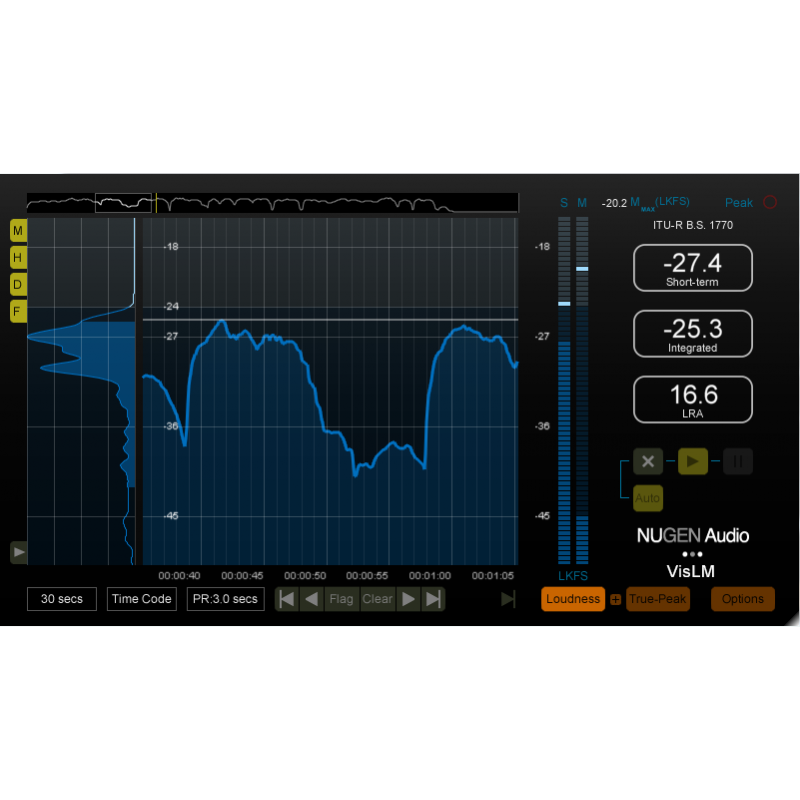Switch to the True-Peak tab
The height and width of the screenshot is (800, 800).
tap(658, 598)
